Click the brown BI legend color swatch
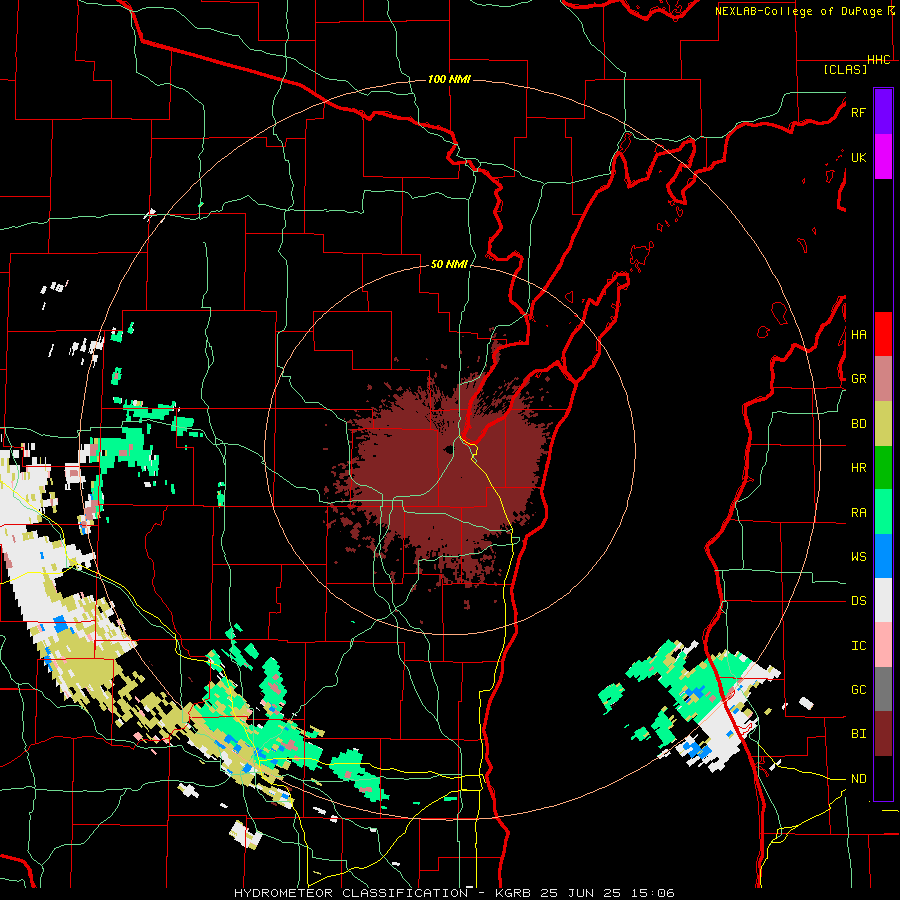The image size is (900, 900). [883, 734]
